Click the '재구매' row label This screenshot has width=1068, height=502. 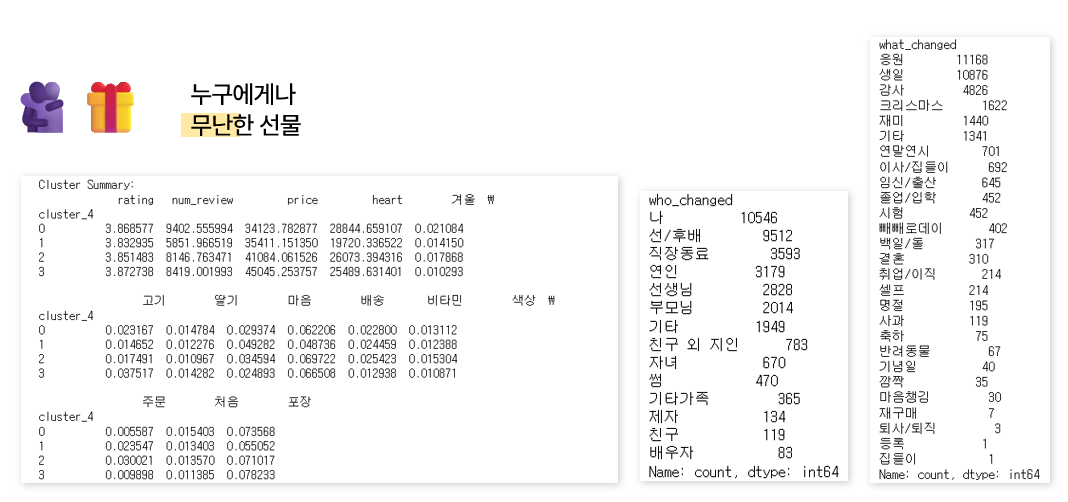tap(898, 413)
